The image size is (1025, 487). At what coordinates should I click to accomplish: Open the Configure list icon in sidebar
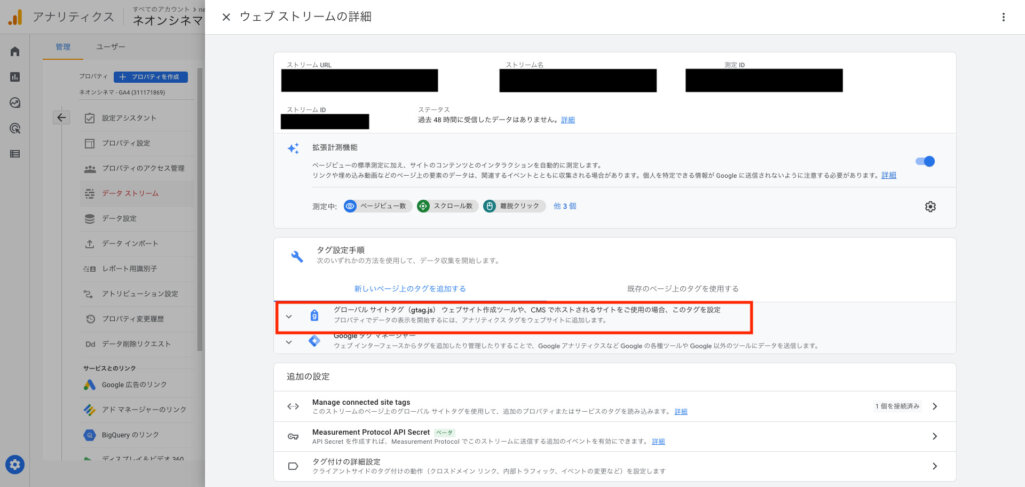14,154
